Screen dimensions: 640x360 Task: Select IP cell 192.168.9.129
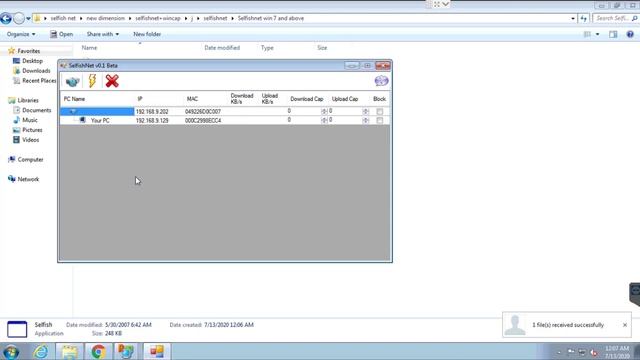pyautogui.click(x=152, y=120)
